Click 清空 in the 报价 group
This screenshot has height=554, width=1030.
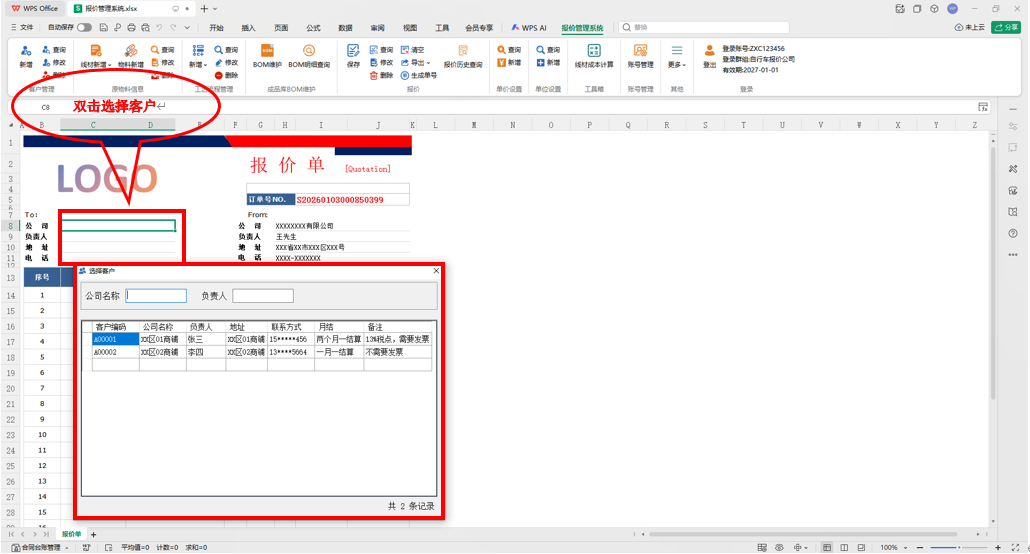point(413,50)
